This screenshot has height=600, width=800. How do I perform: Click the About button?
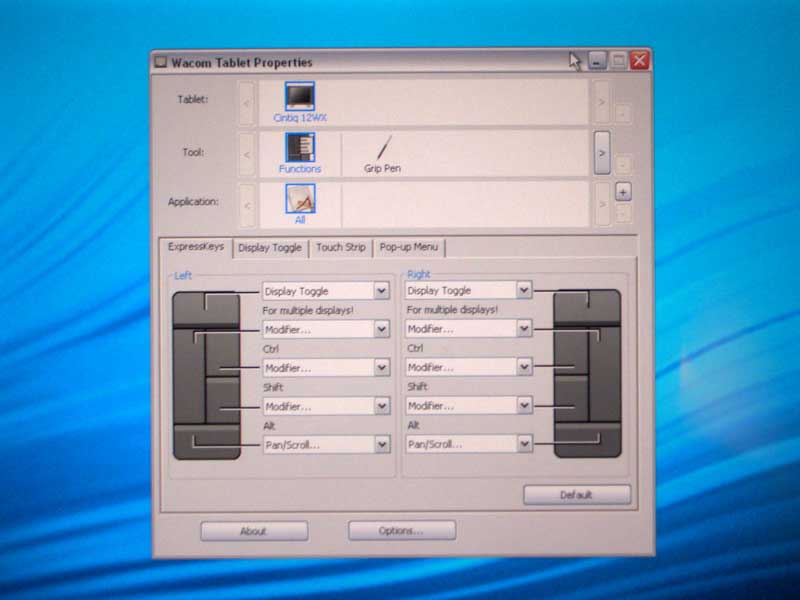254,531
